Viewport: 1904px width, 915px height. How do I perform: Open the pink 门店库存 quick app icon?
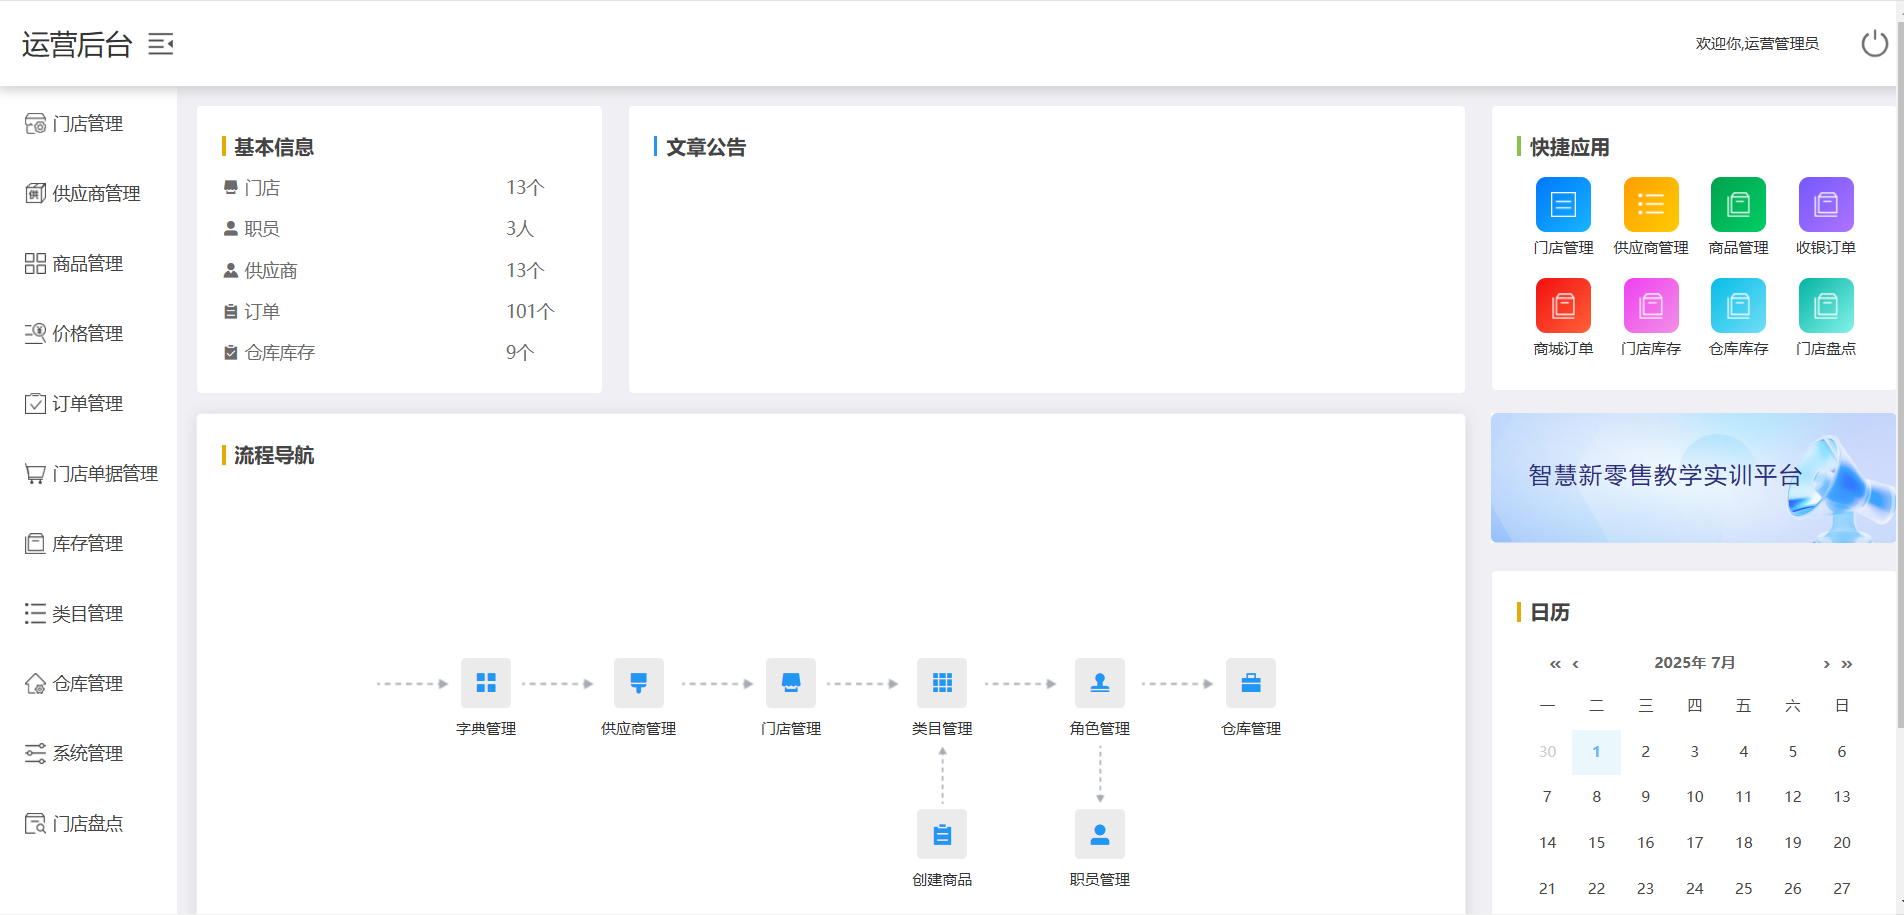coord(1651,306)
